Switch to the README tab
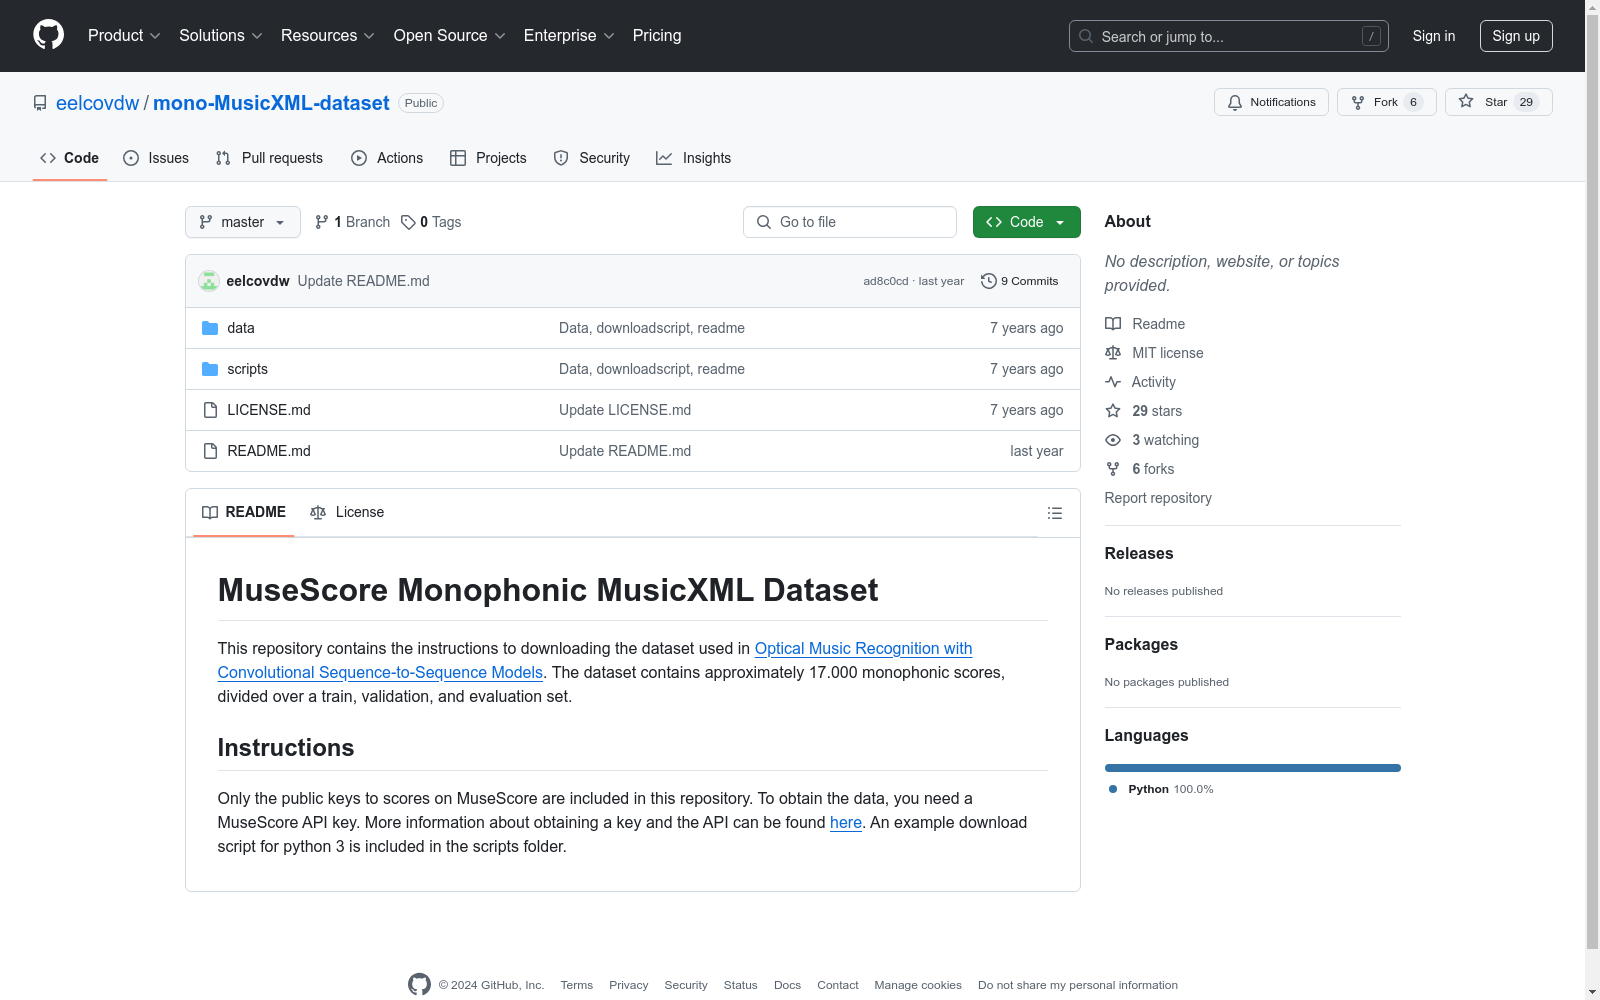The height and width of the screenshot is (1000, 1600). 244,512
